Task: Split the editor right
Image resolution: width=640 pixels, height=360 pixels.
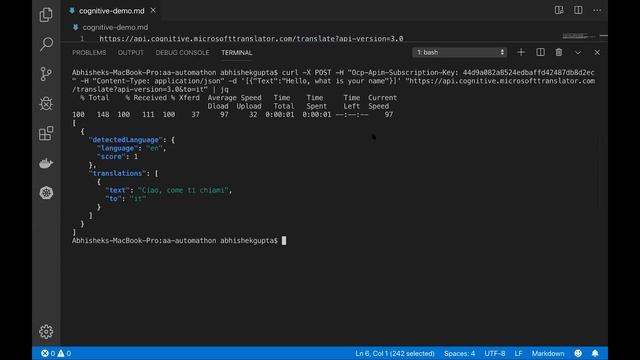Action: click(x=578, y=10)
